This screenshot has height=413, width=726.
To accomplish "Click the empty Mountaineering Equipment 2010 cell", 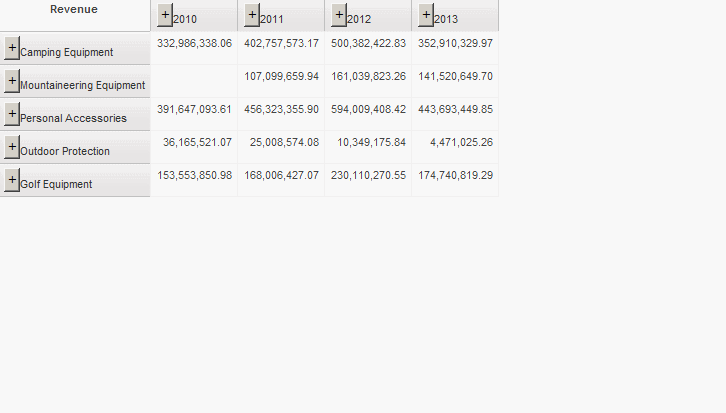I will click(194, 81).
